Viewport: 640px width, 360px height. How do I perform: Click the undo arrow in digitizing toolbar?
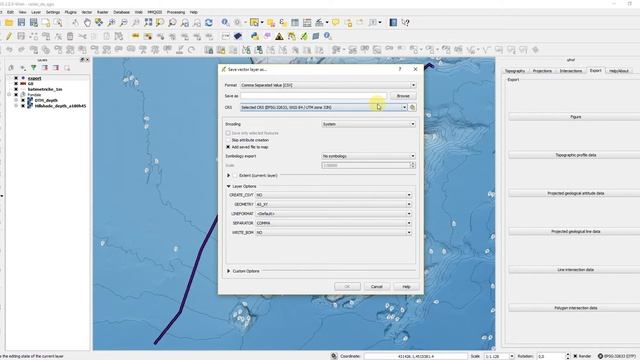point(9,50)
